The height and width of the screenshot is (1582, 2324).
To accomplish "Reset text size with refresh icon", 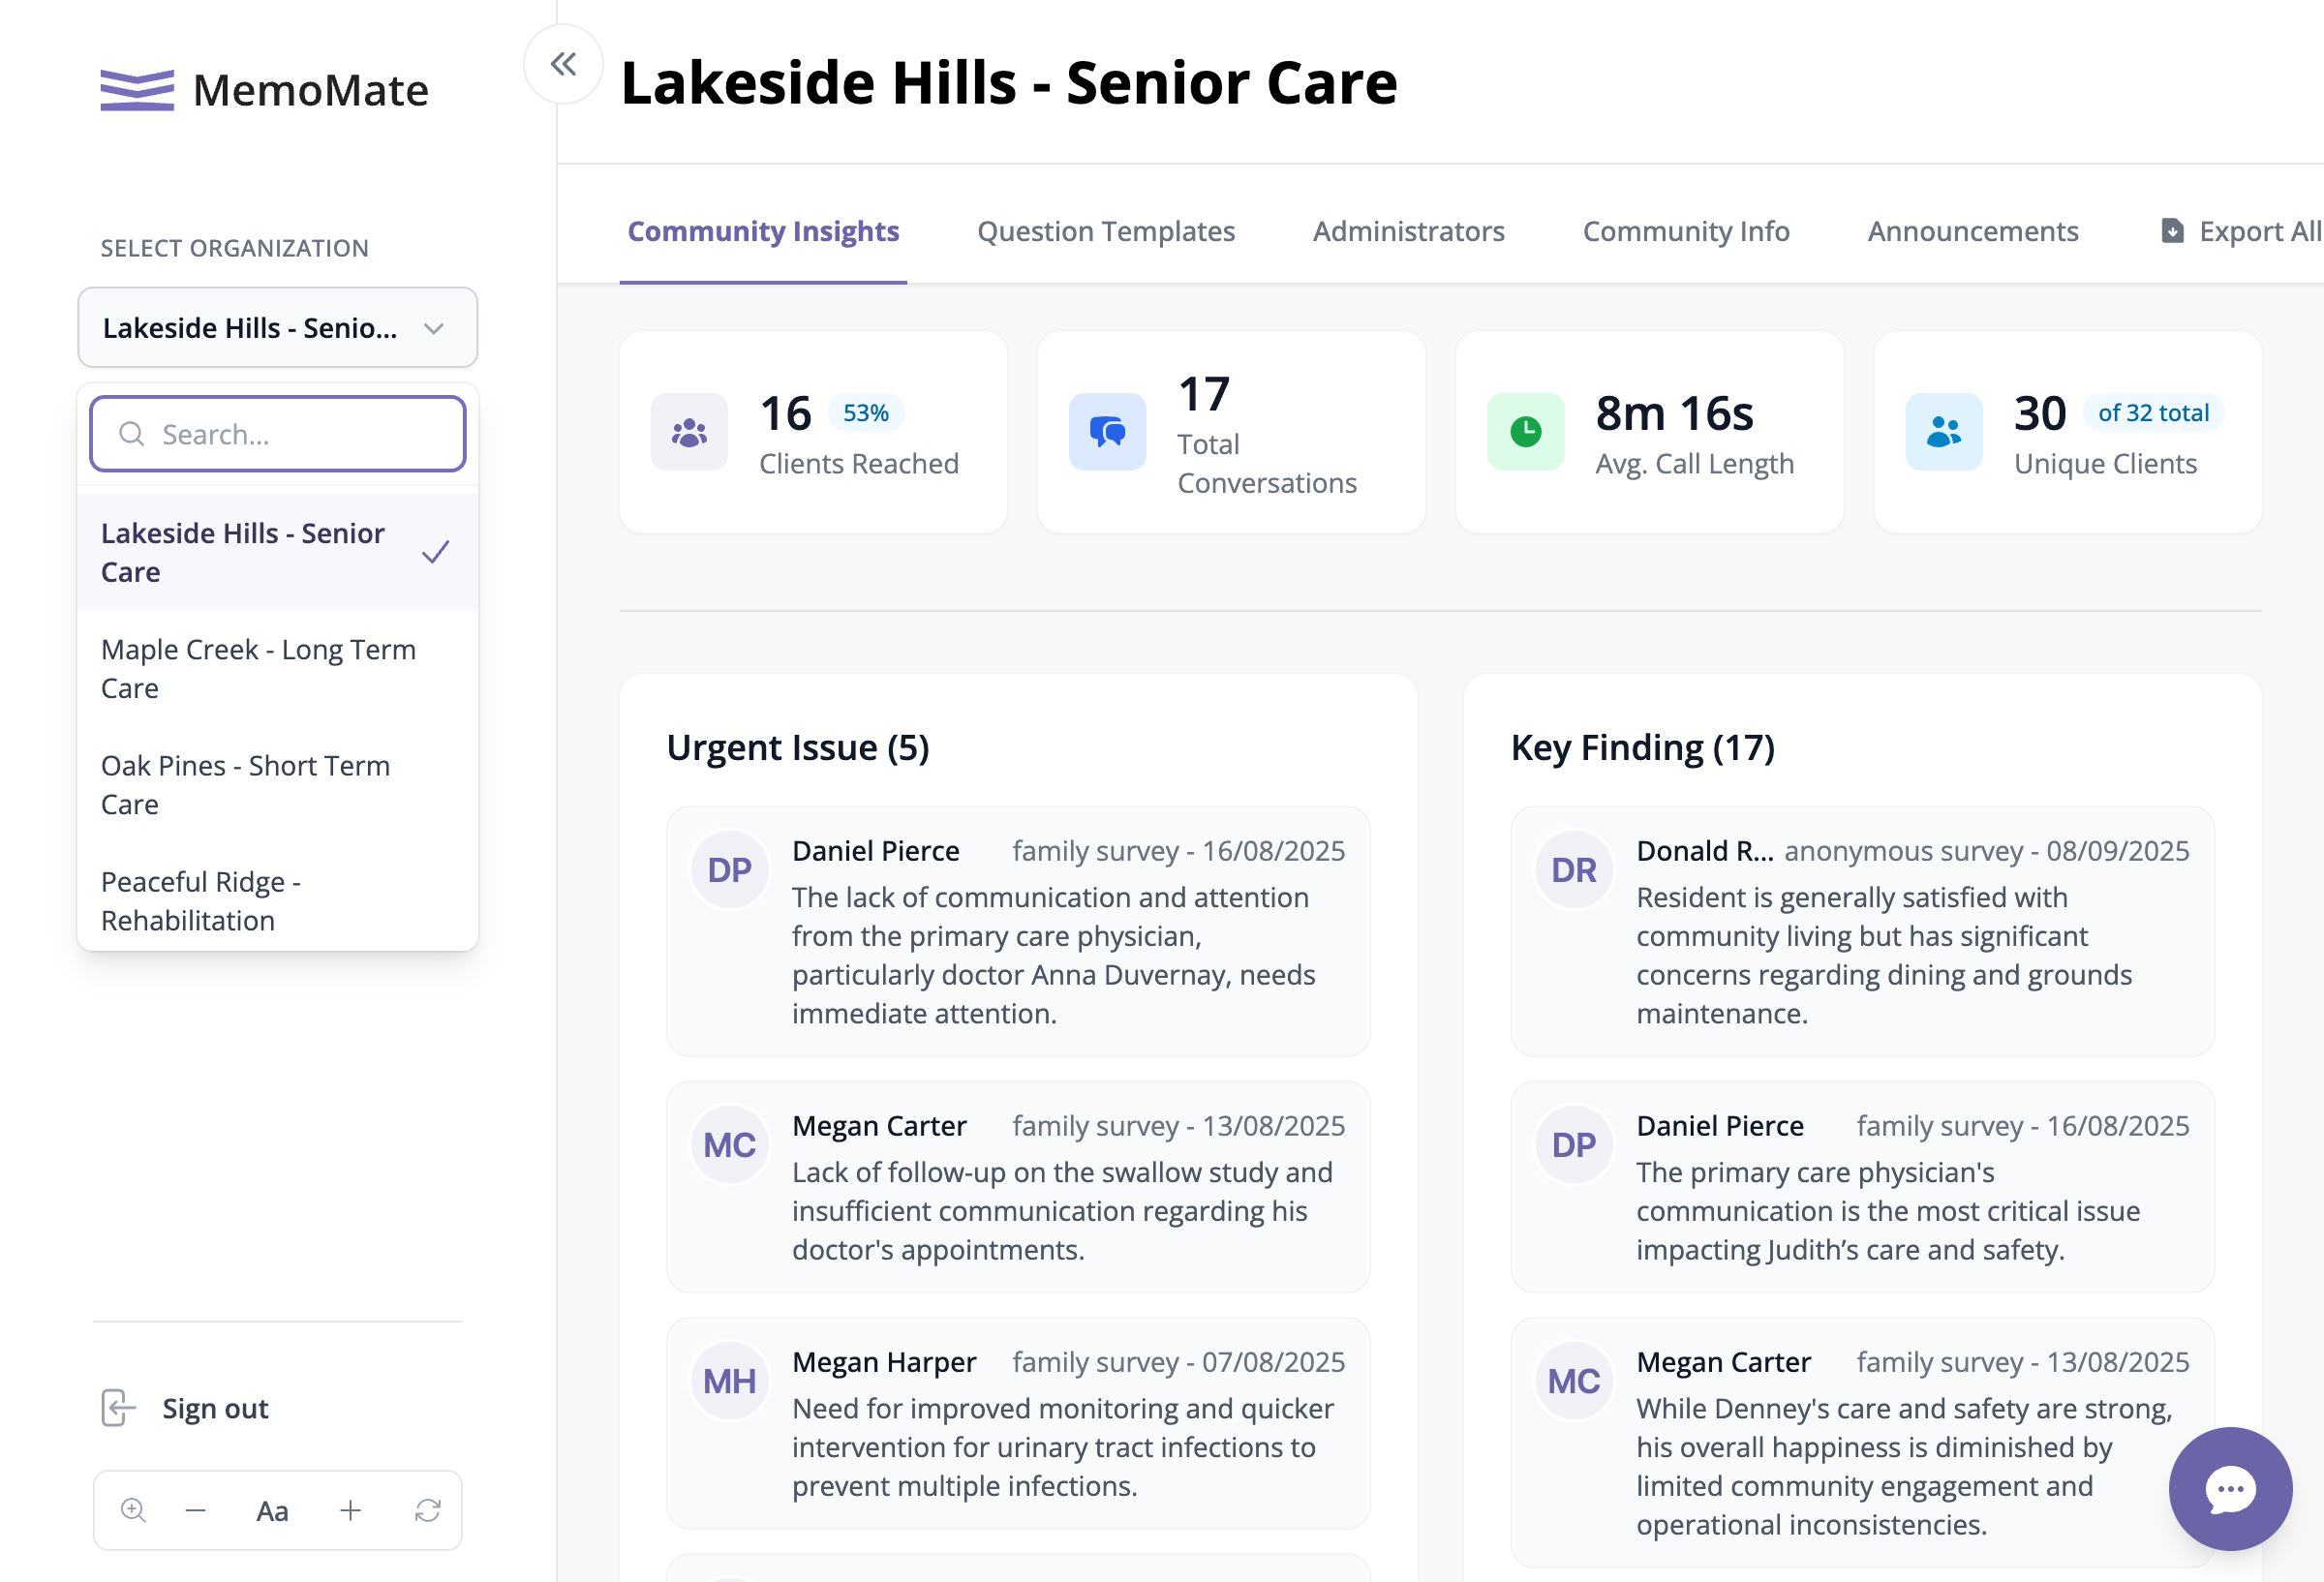I will point(428,1510).
